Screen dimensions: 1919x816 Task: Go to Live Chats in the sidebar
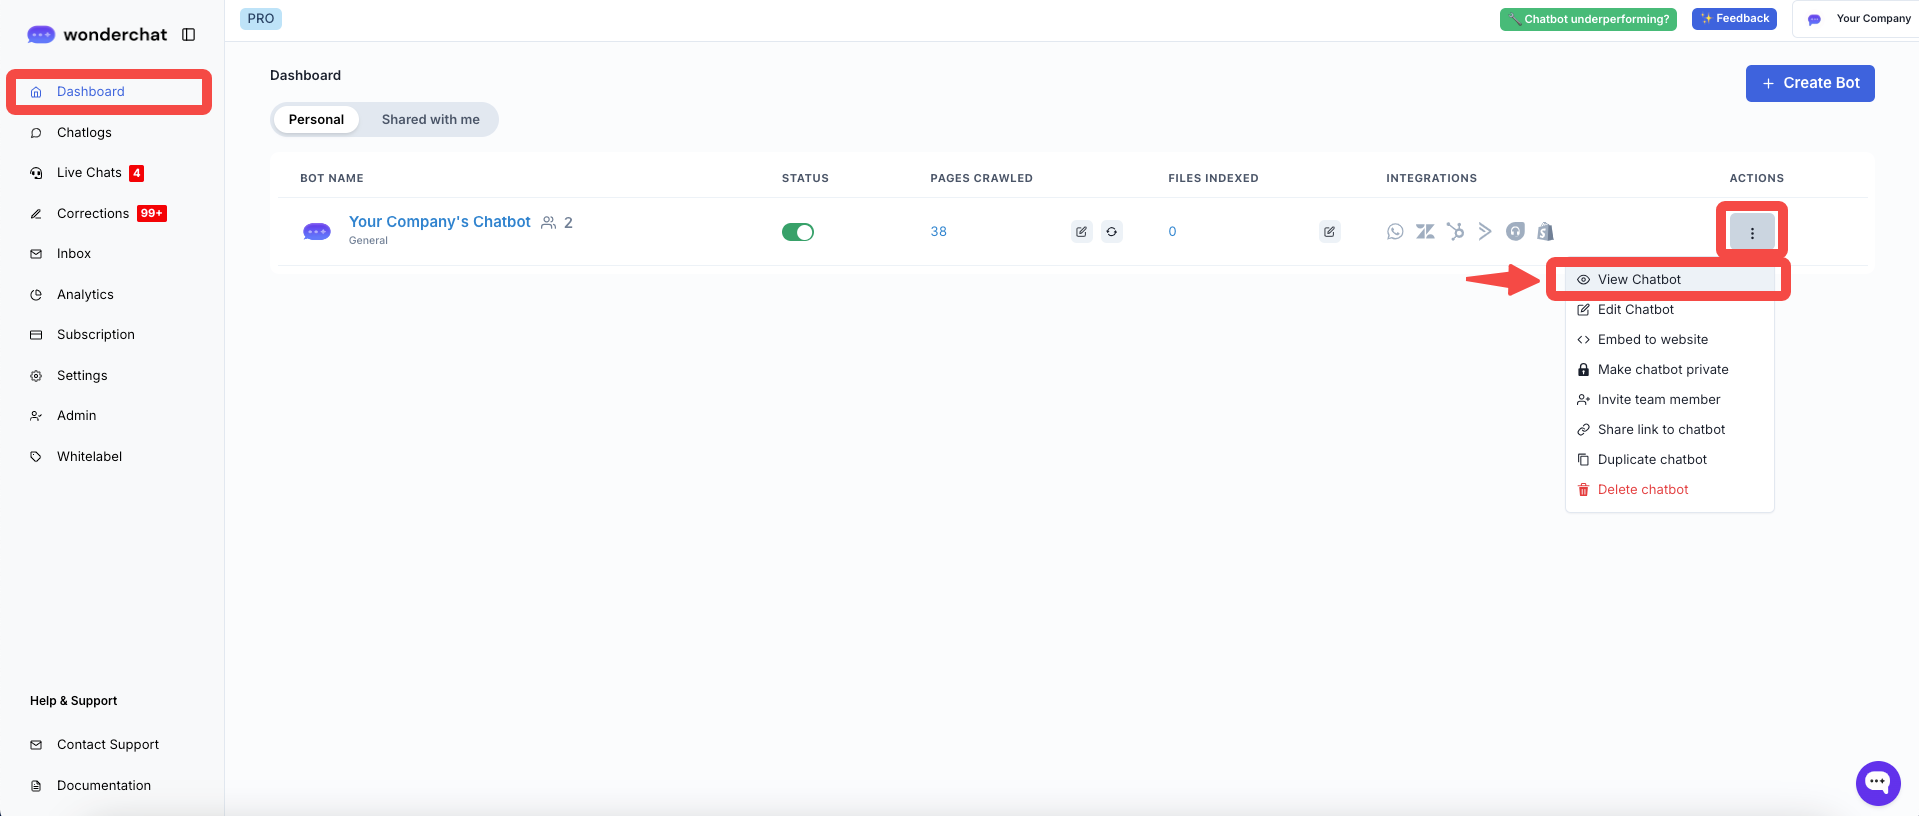pos(89,173)
